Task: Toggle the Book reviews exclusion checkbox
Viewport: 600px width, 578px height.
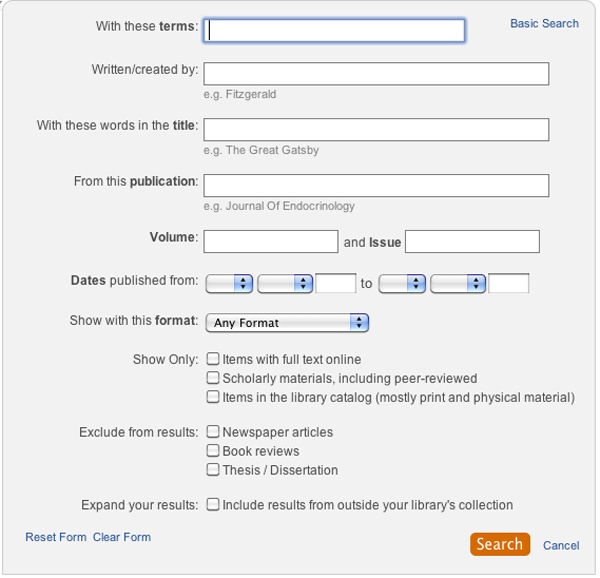Action: [x=213, y=451]
